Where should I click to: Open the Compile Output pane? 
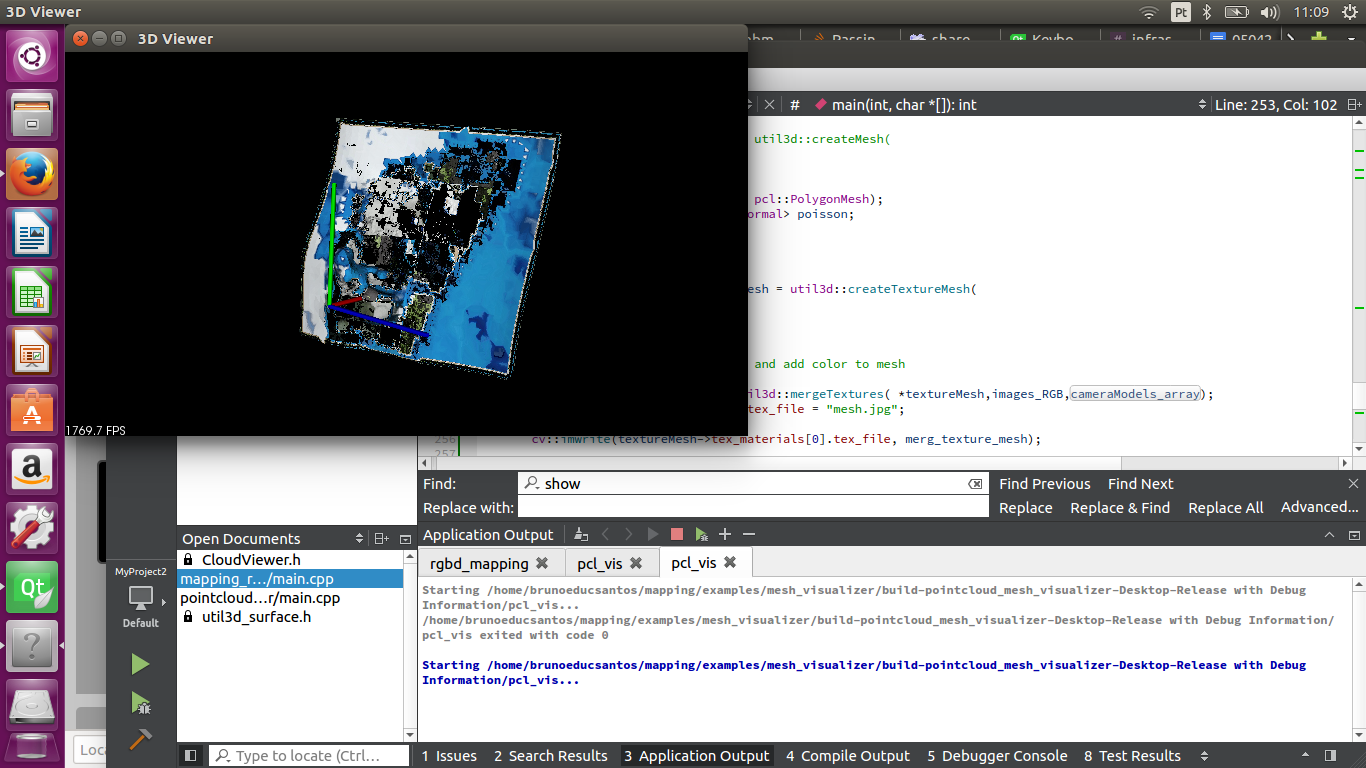click(x=847, y=756)
